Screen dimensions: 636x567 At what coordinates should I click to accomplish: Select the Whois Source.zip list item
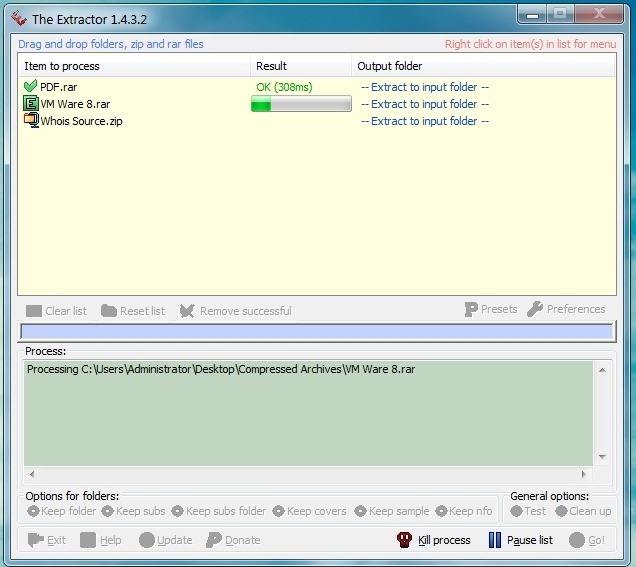coord(82,121)
